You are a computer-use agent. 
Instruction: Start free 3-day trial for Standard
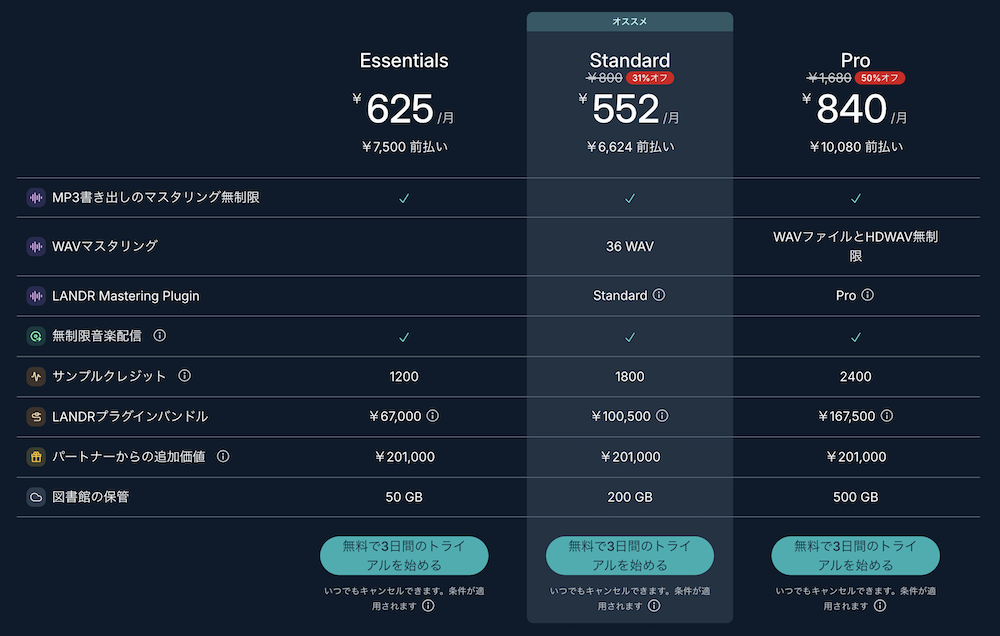tap(630, 555)
